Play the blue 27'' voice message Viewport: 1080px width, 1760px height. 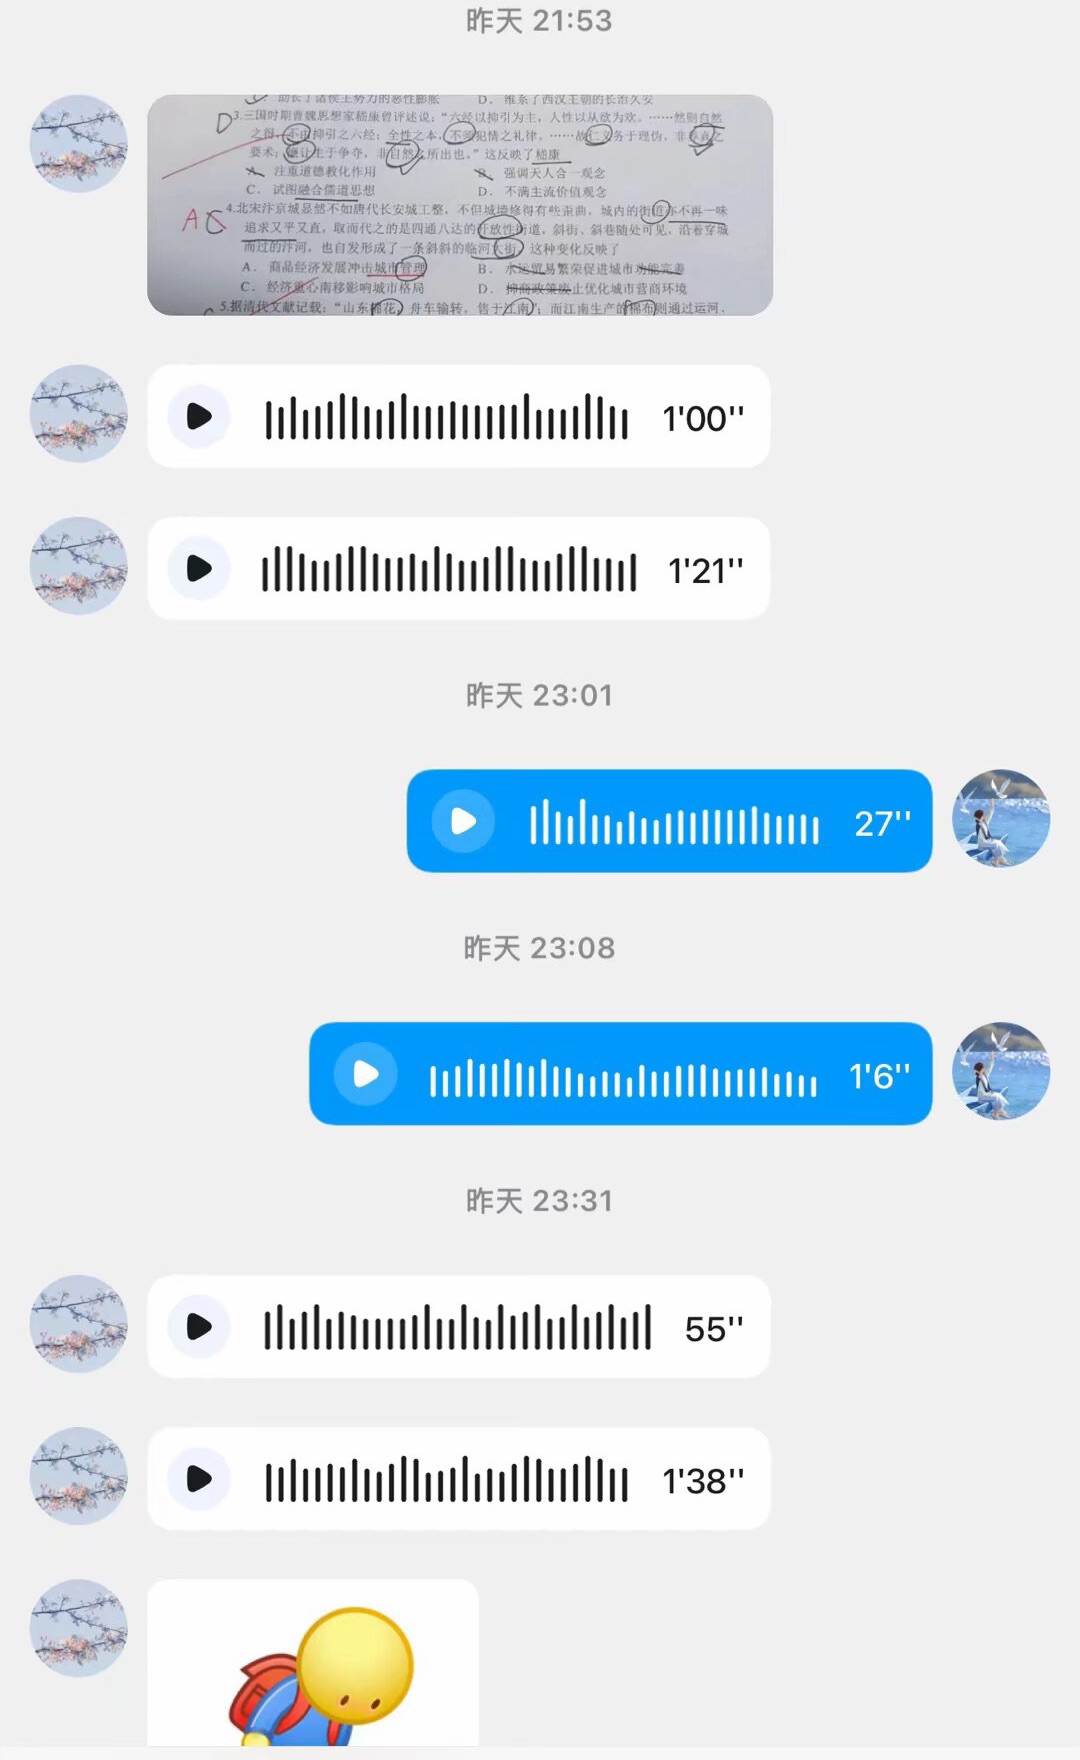coord(463,821)
